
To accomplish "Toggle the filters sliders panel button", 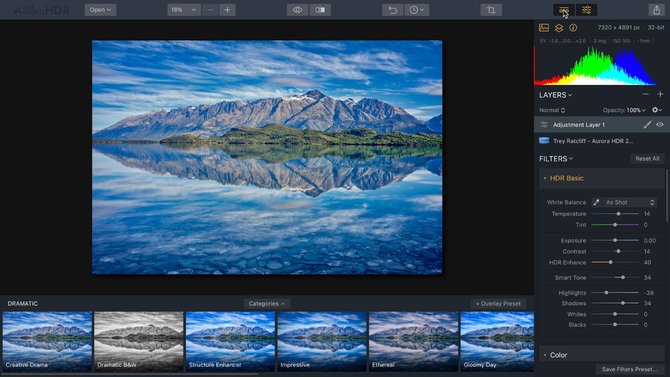I will [x=587, y=10].
